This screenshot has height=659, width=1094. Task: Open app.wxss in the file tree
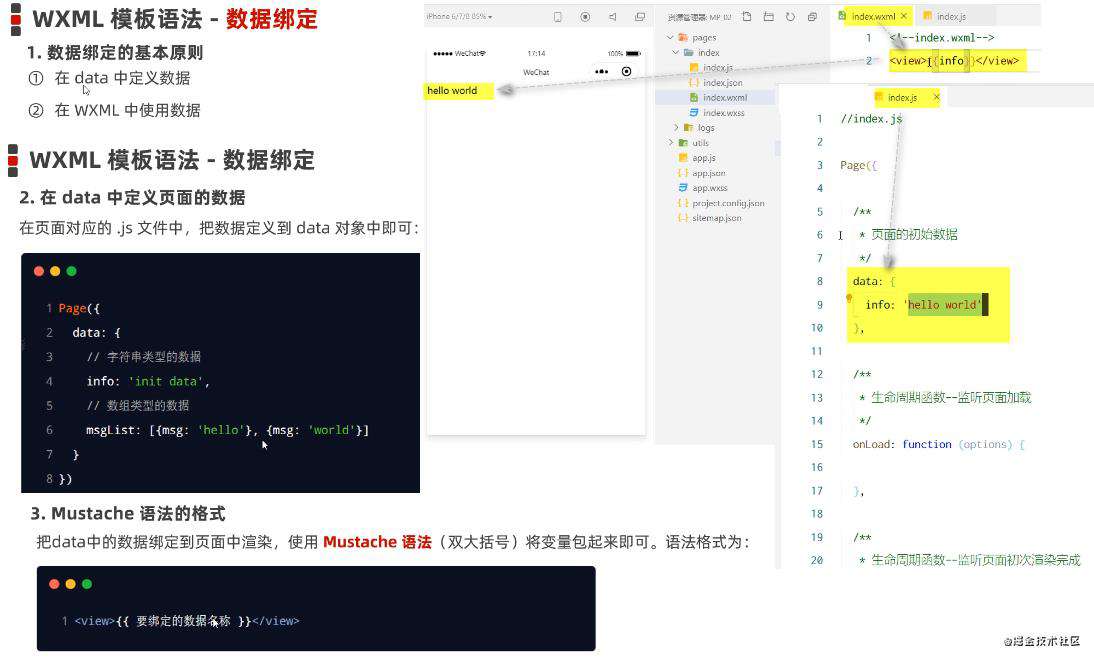point(710,188)
